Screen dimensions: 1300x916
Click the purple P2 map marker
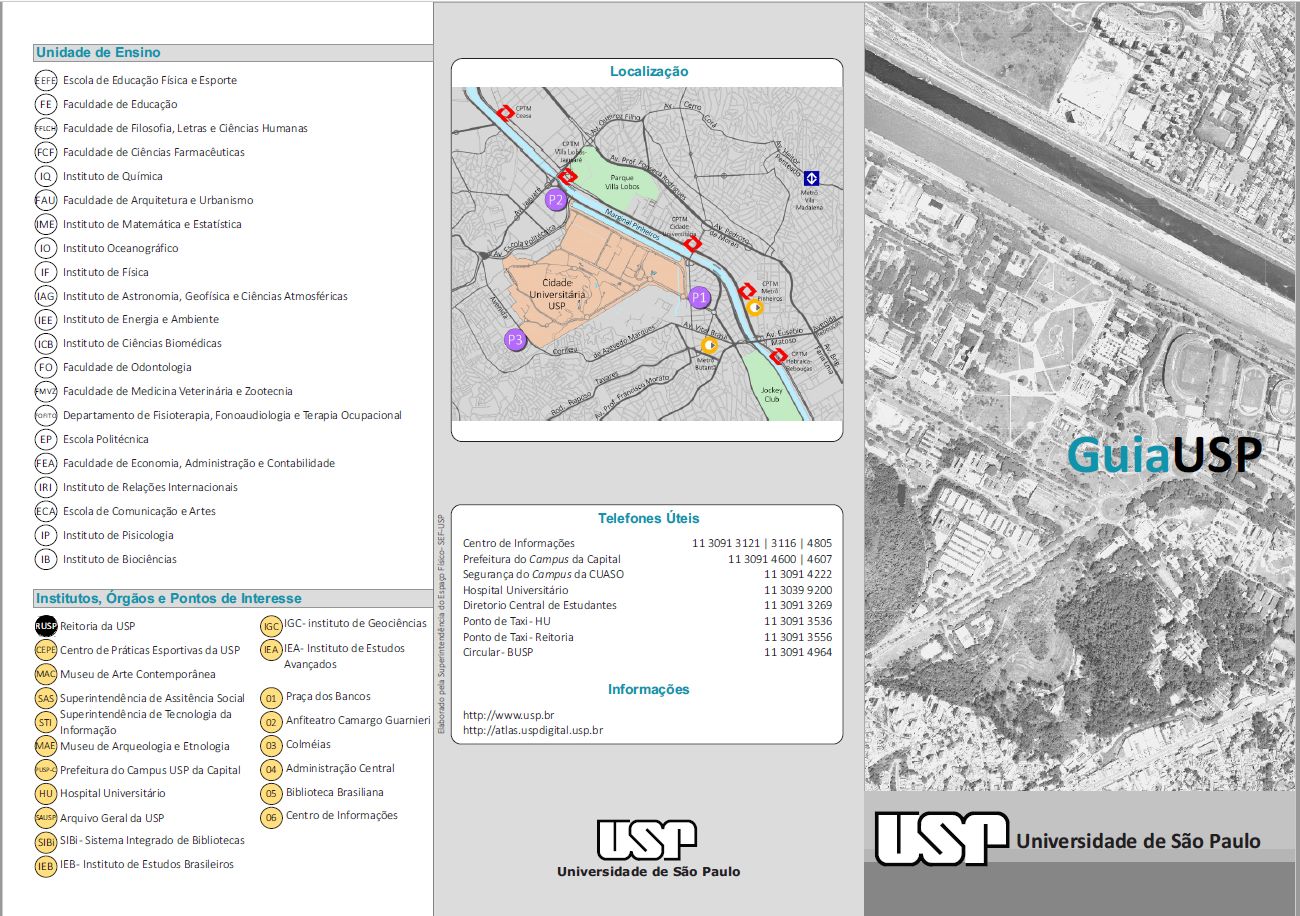point(556,200)
